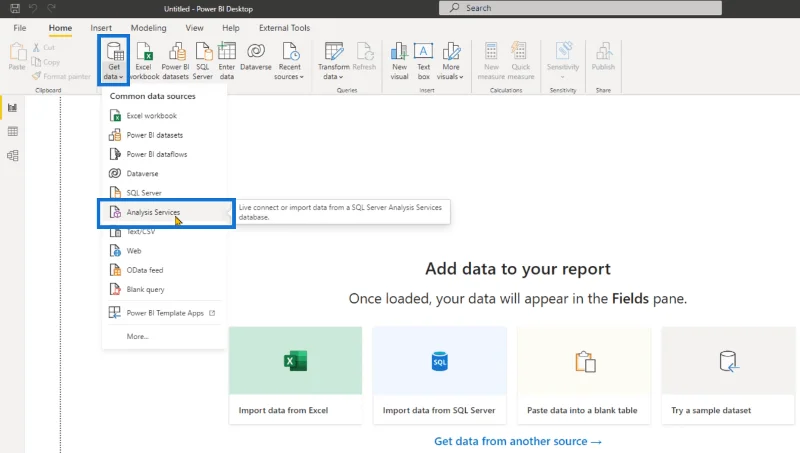Click Copy in the Clipboard group

click(46, 62)
